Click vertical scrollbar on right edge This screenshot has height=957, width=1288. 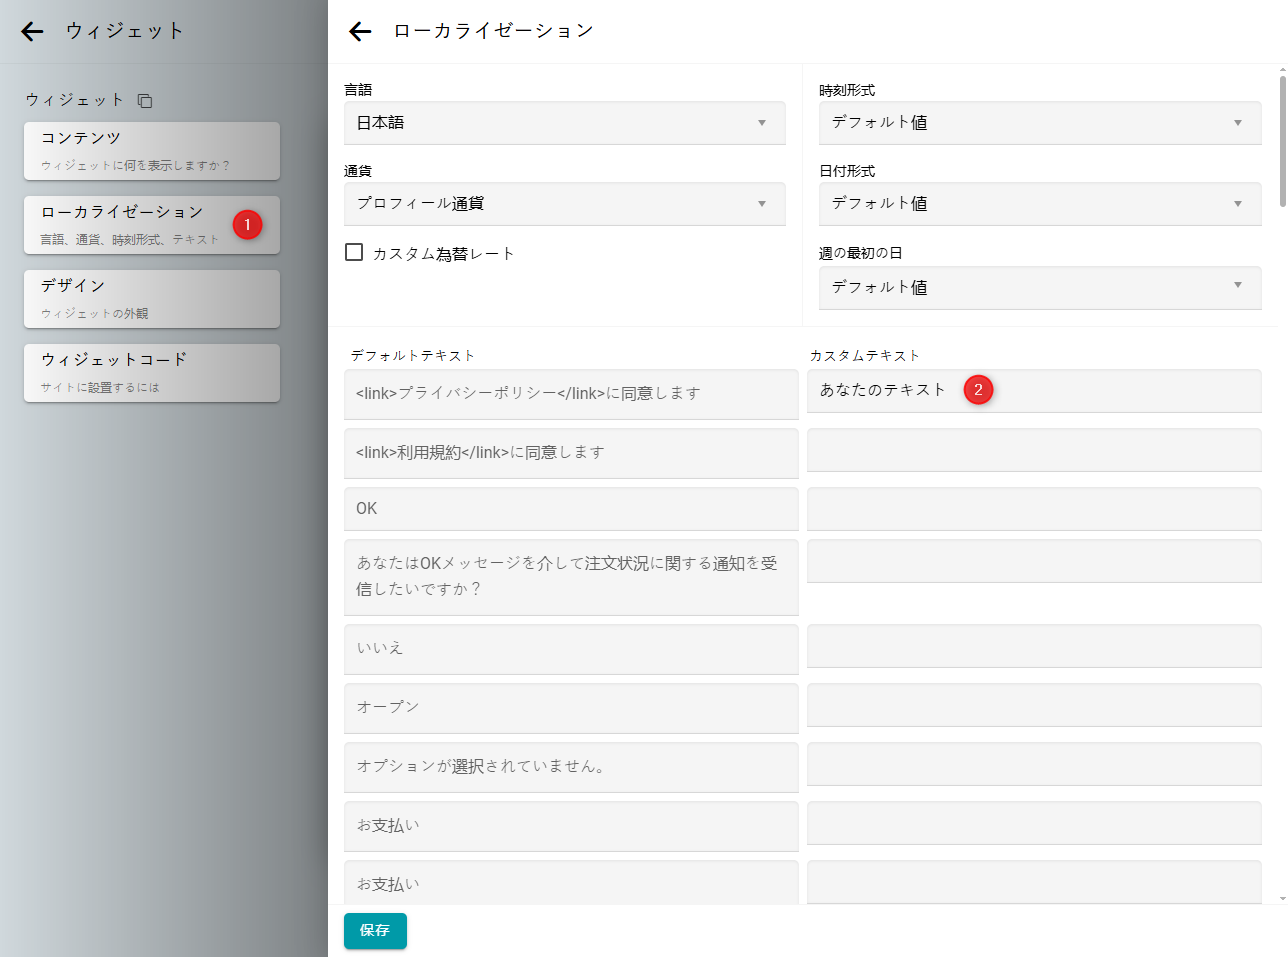pos(1282,140)
